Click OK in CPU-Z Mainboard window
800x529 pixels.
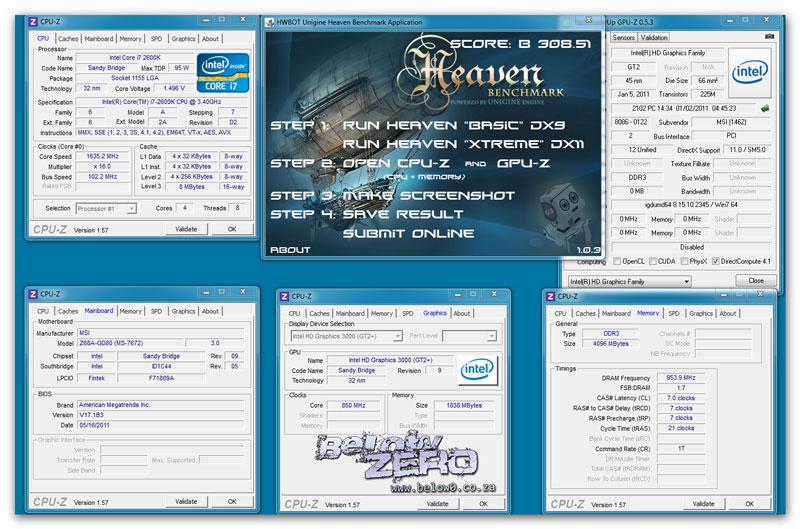tap(232, 502)
